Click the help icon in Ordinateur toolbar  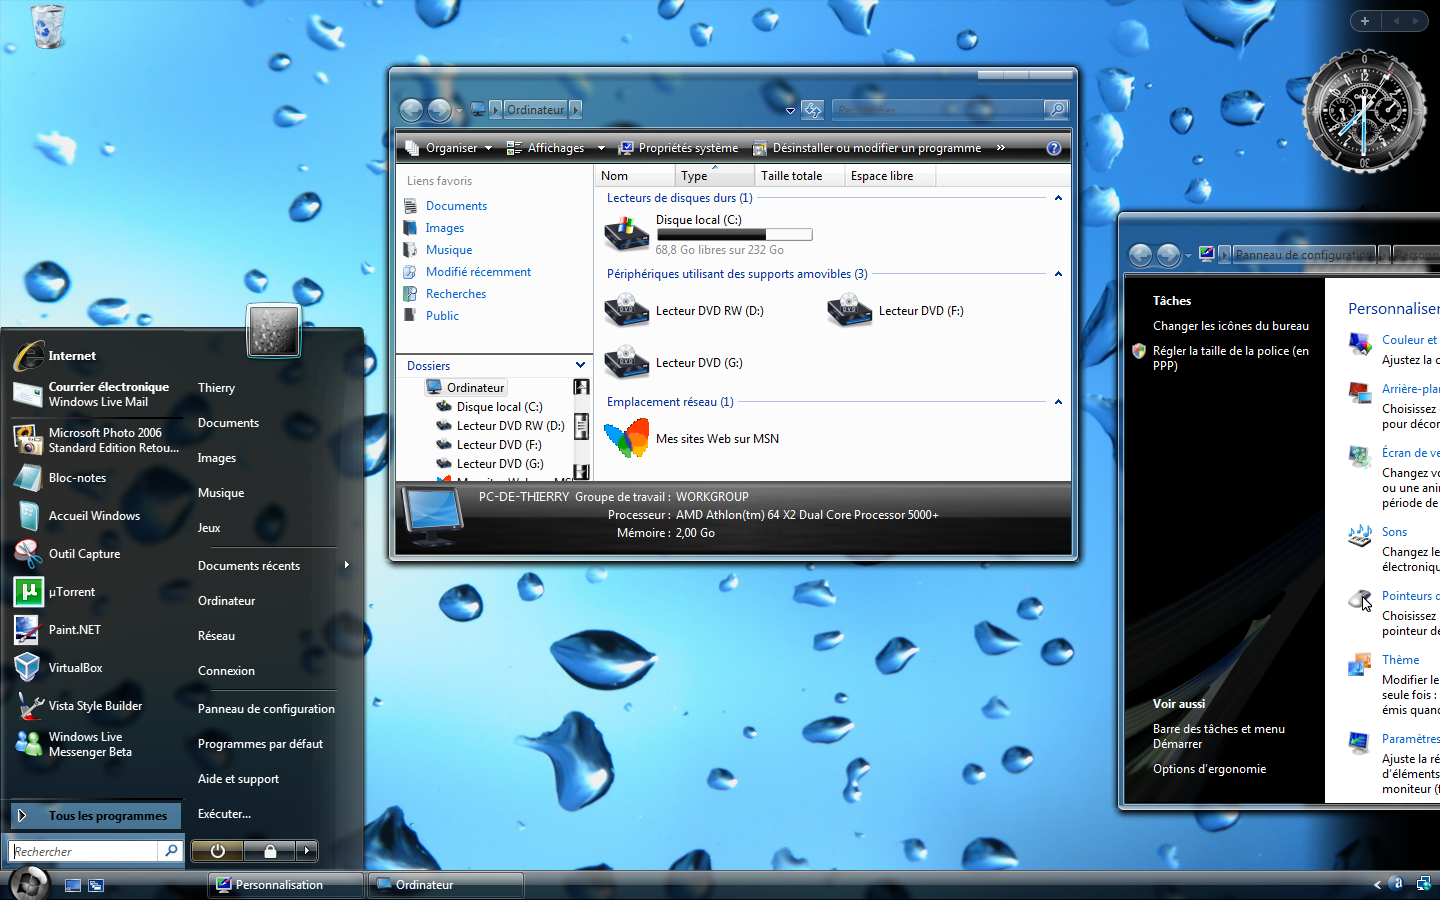[1053, 148]
